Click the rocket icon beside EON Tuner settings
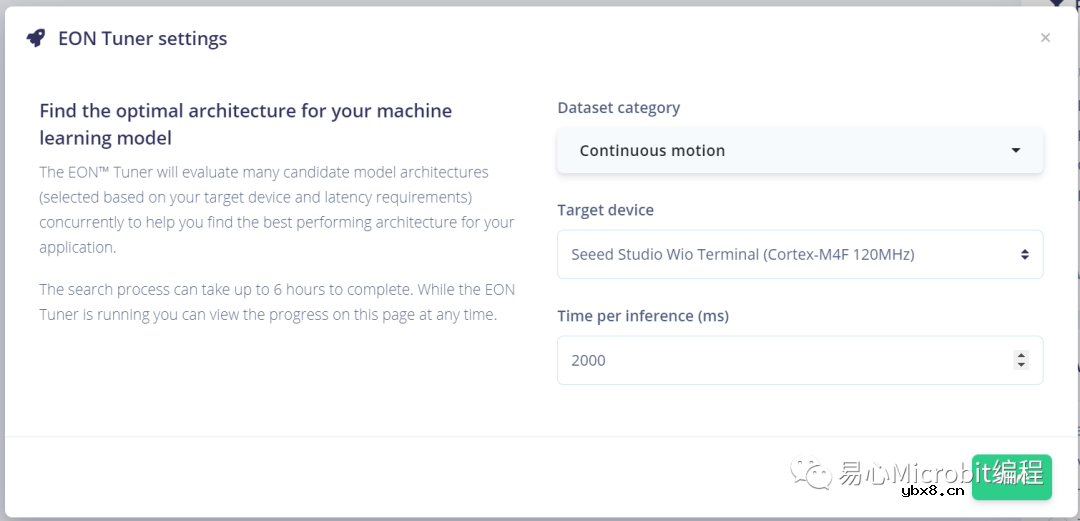Image resolution: width=1080 pixels, height=521 pixels. tap(36, 38)
